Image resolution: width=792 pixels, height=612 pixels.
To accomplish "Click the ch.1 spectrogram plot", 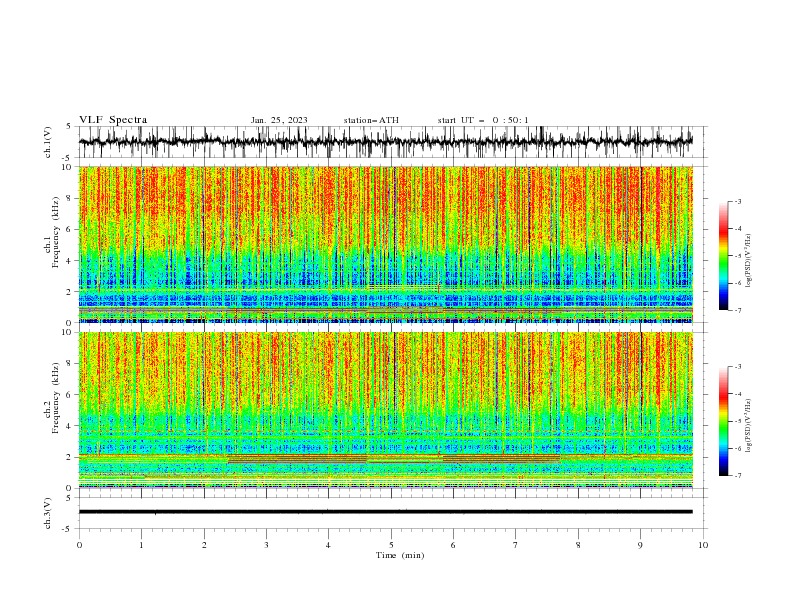I will 385,244.
